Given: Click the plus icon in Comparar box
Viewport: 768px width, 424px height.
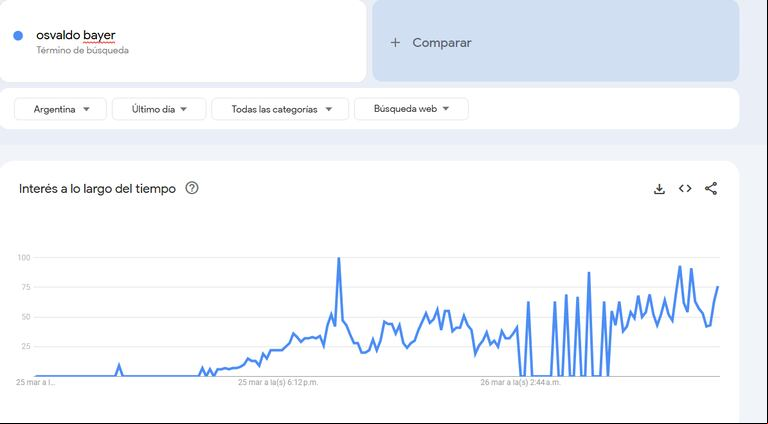Looking at the screenshot, I should click(395, 43).
